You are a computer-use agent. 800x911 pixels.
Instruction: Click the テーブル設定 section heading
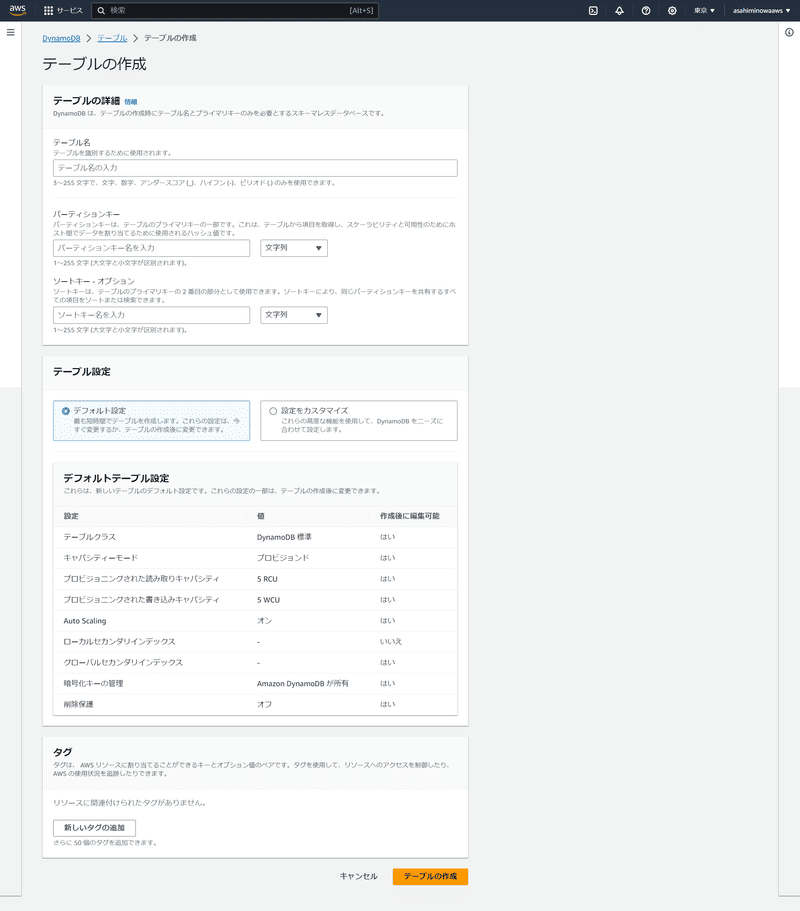click(82, 371)
